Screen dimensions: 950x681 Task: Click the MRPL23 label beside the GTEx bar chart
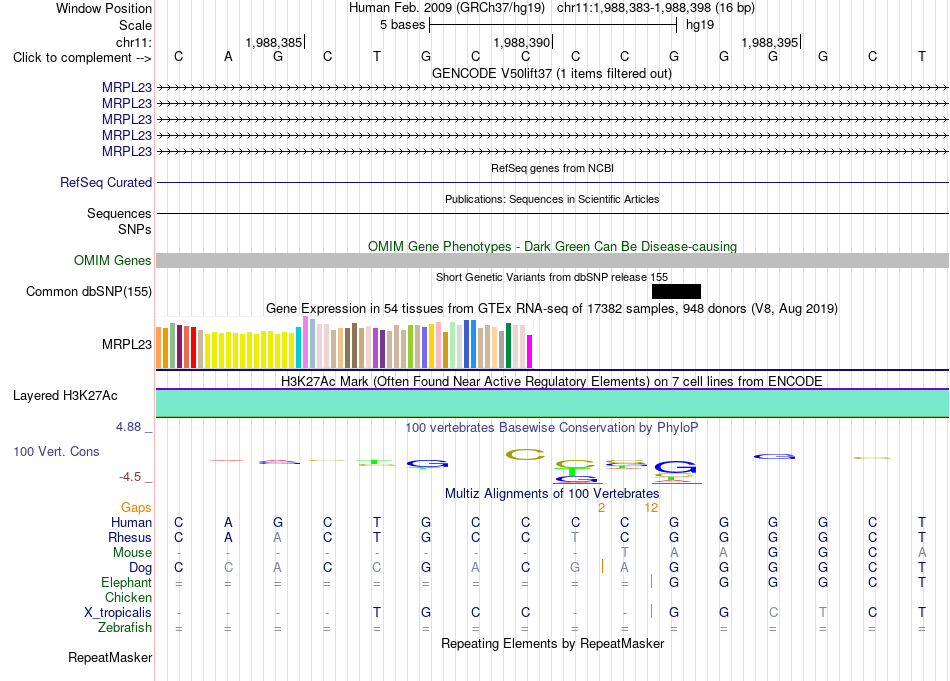tap(127, 344)
